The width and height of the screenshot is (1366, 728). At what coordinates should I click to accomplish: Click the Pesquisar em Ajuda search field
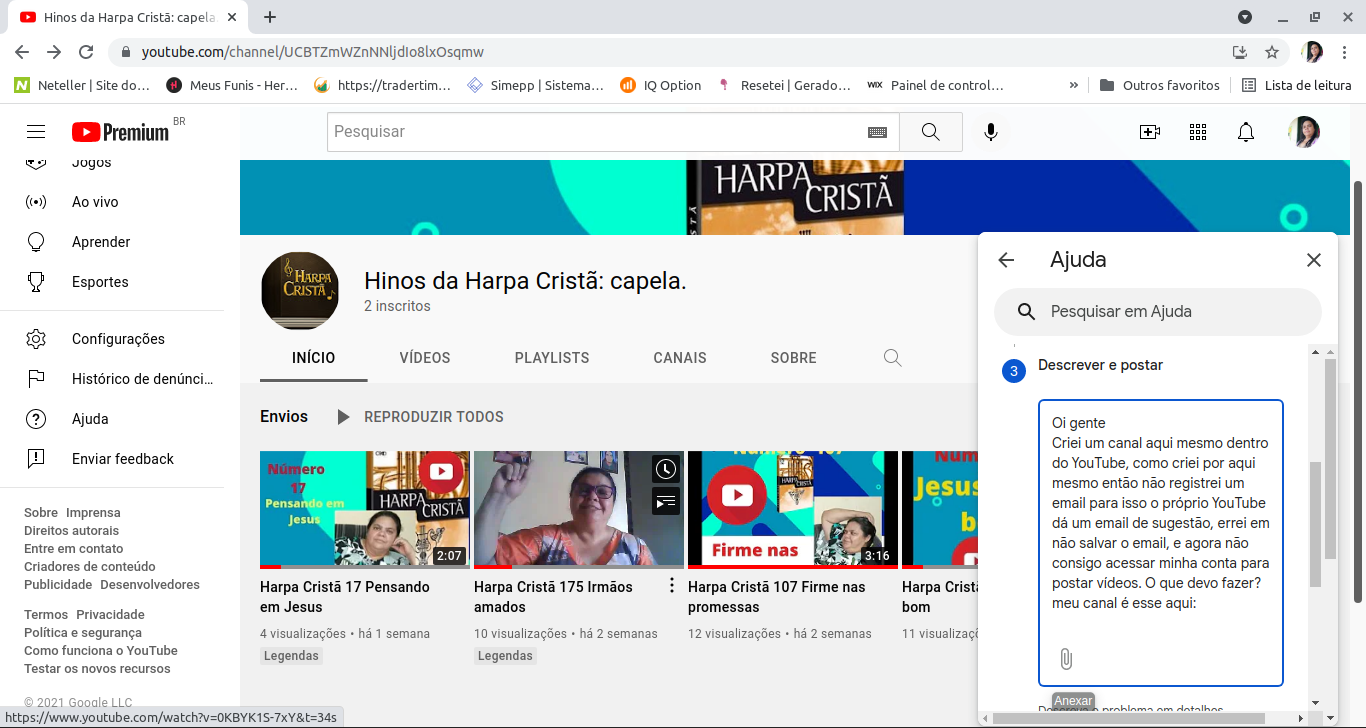pos(1158,312)
